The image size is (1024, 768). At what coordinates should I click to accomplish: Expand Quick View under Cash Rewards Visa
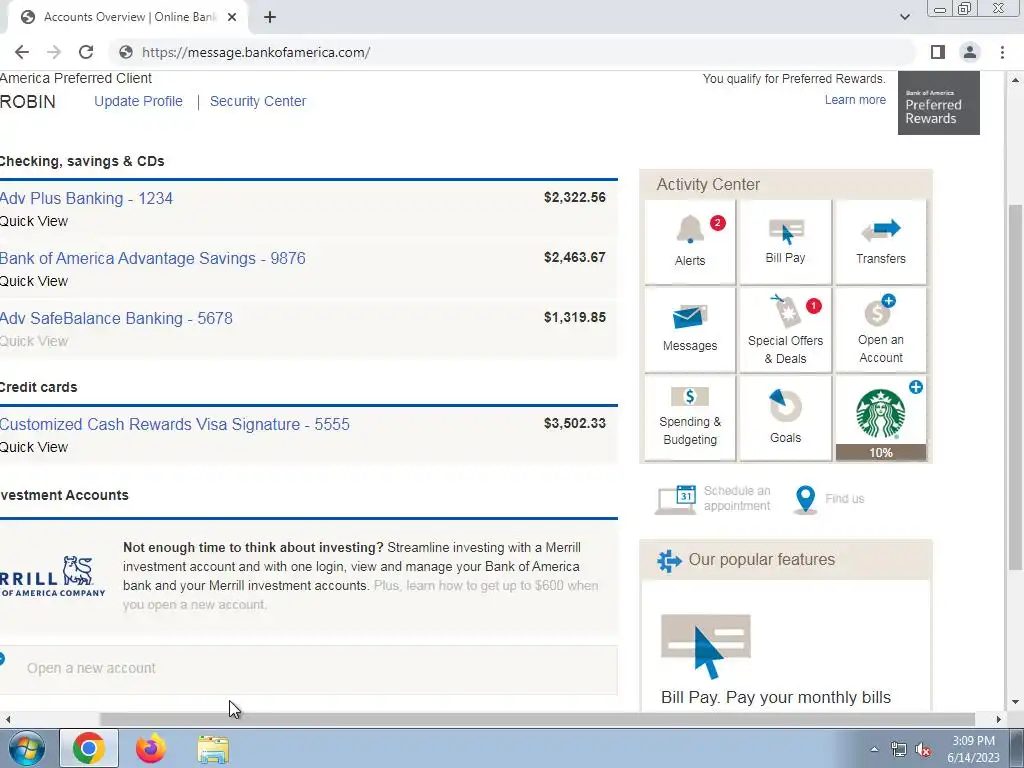coord(34,447)
